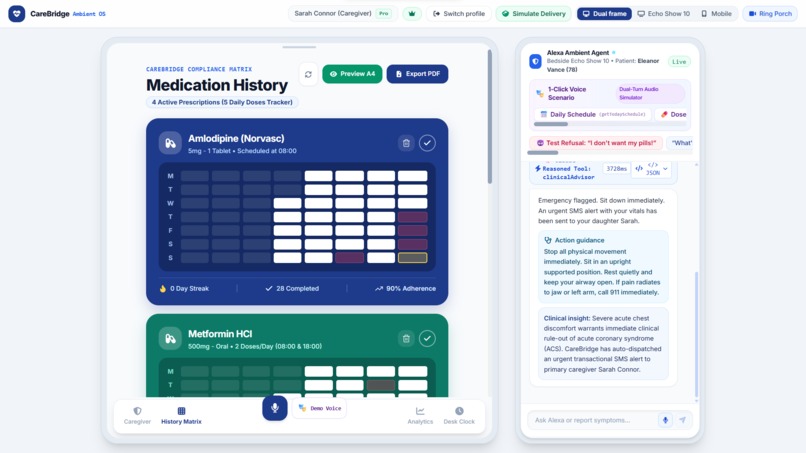Select the yellow outlined Sunday cell in Amlodipine
806x453 pixels.
click(x=412, y=258)
